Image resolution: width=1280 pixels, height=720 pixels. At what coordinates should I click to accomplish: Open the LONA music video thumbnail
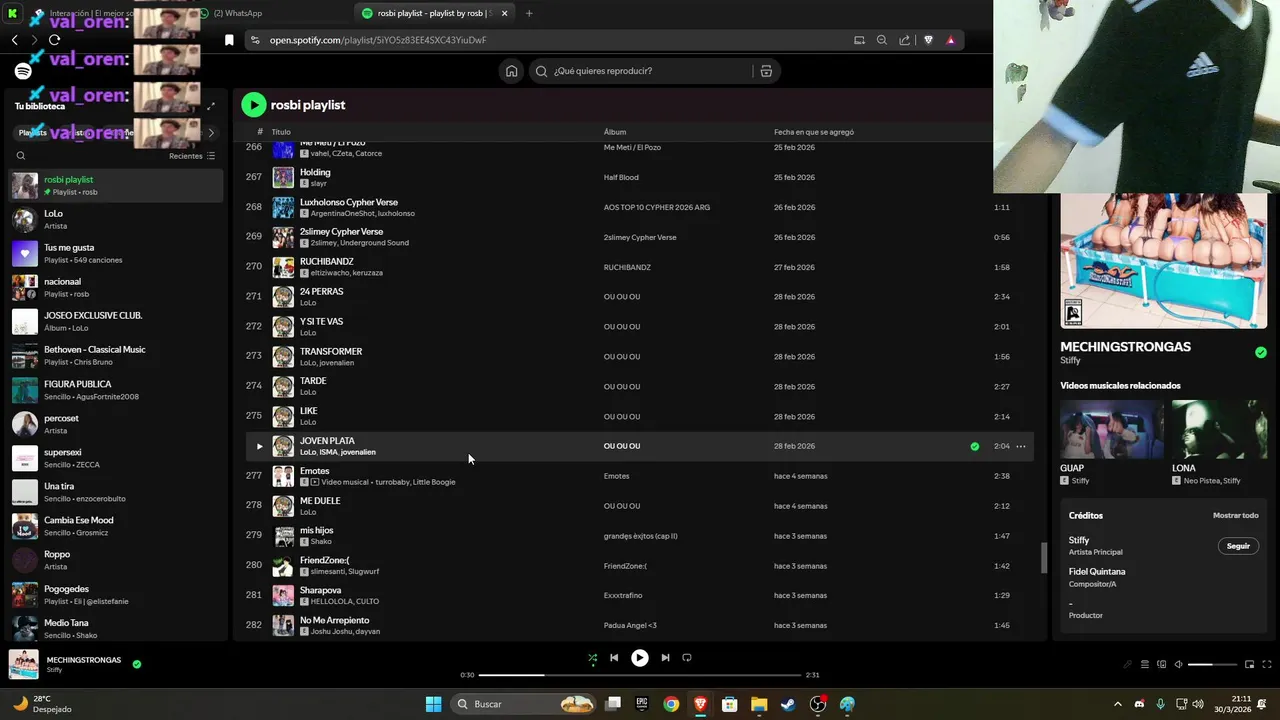coord(1220,429)
